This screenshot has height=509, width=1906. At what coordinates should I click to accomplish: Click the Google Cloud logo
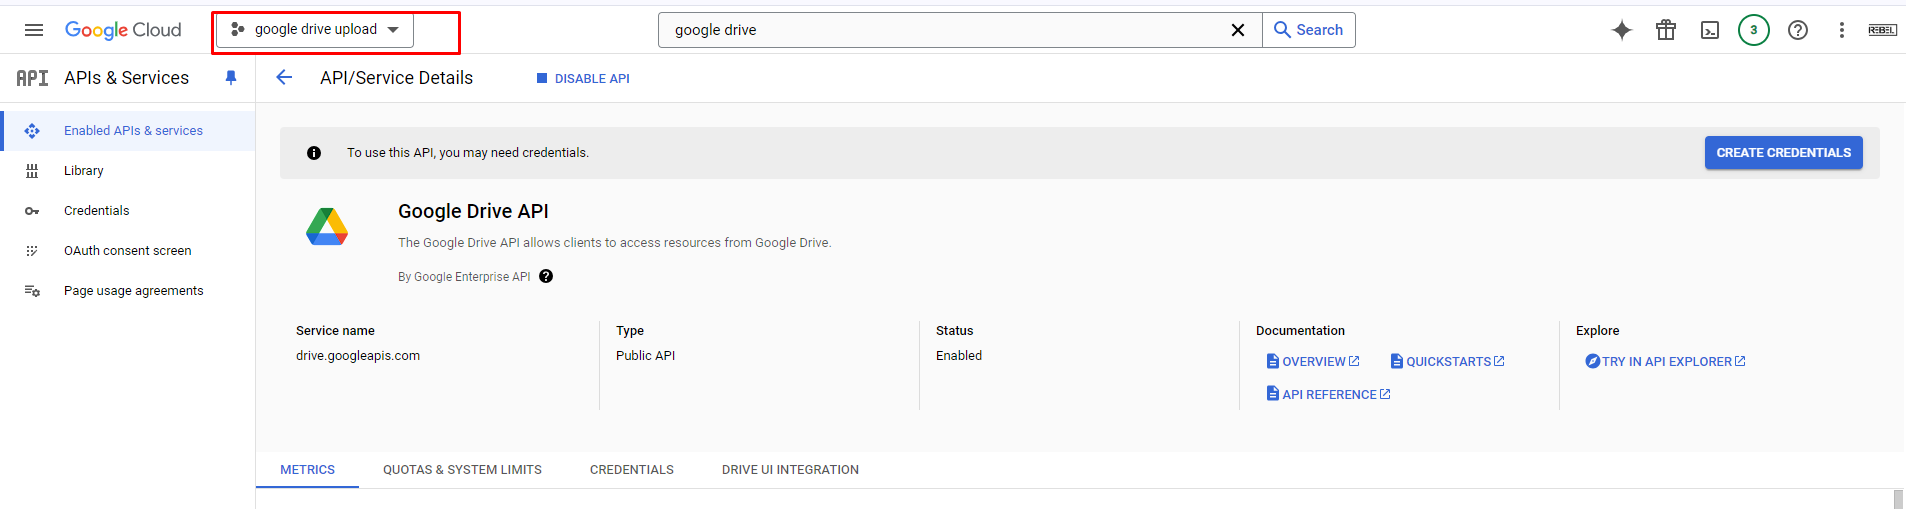(x=123, y=30)
